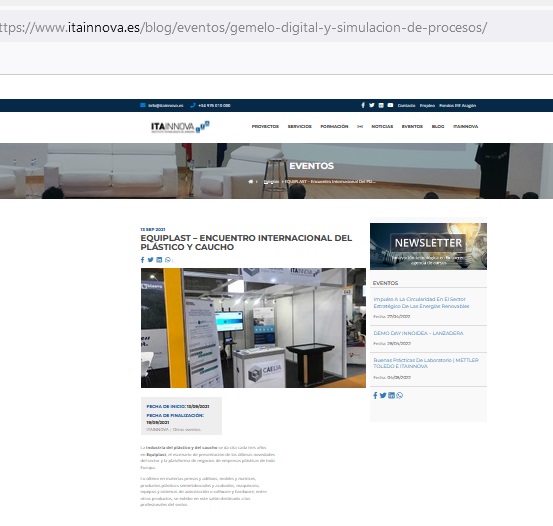Screen dimensions: 553x526
Task: Click the EVENTOS banner heading
Action: pos(311,166)
